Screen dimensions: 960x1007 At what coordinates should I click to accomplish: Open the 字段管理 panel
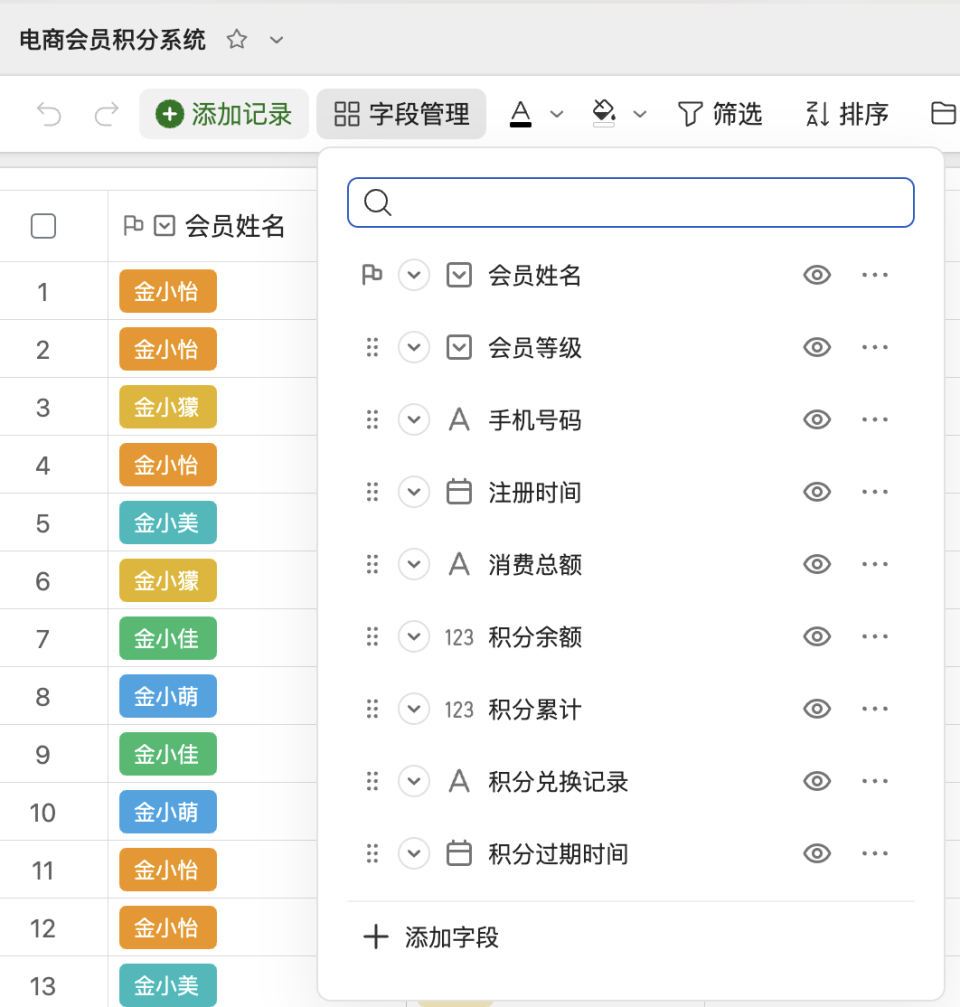pos(401,114)
